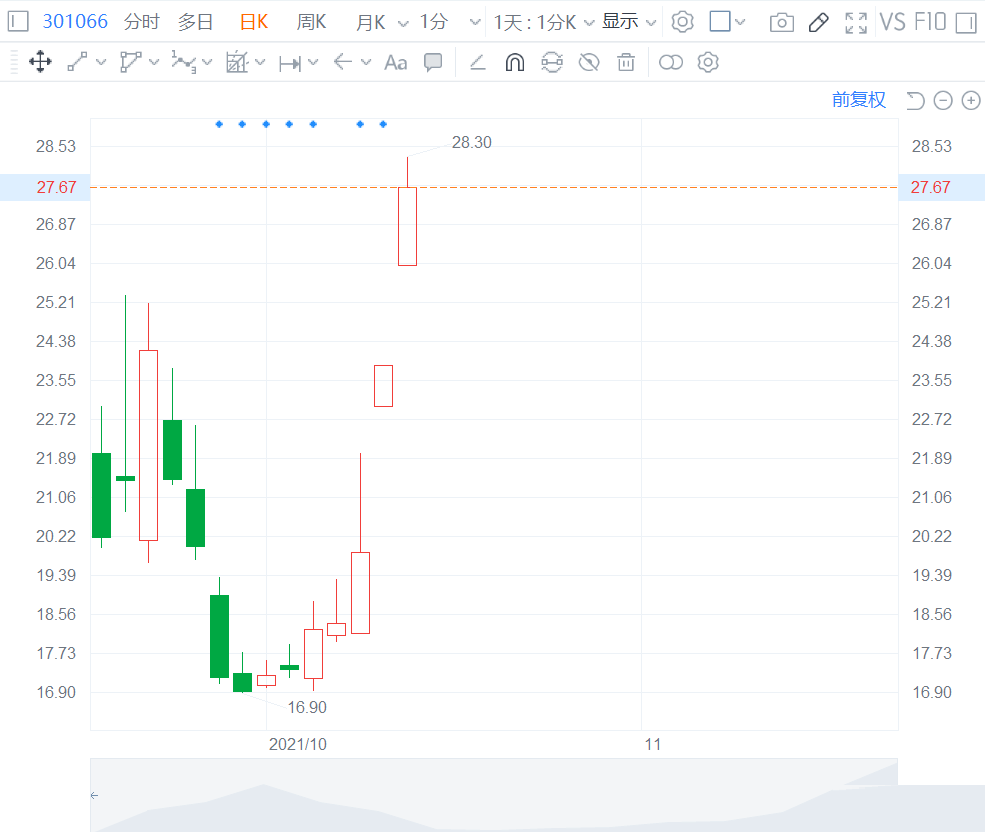985x832 pixels.
Task: Expand the 月K period dropdown
Action: [402, 22]
